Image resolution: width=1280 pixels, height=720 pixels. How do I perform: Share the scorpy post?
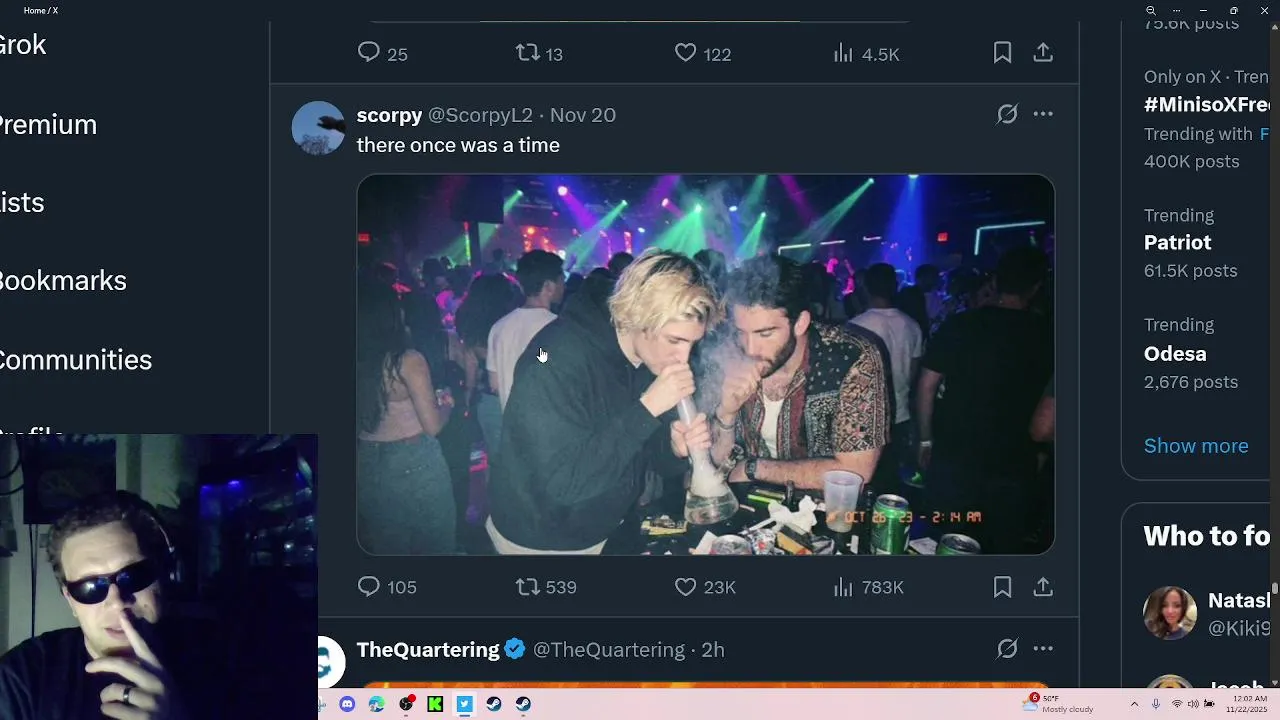click(x=1043, y=587)
